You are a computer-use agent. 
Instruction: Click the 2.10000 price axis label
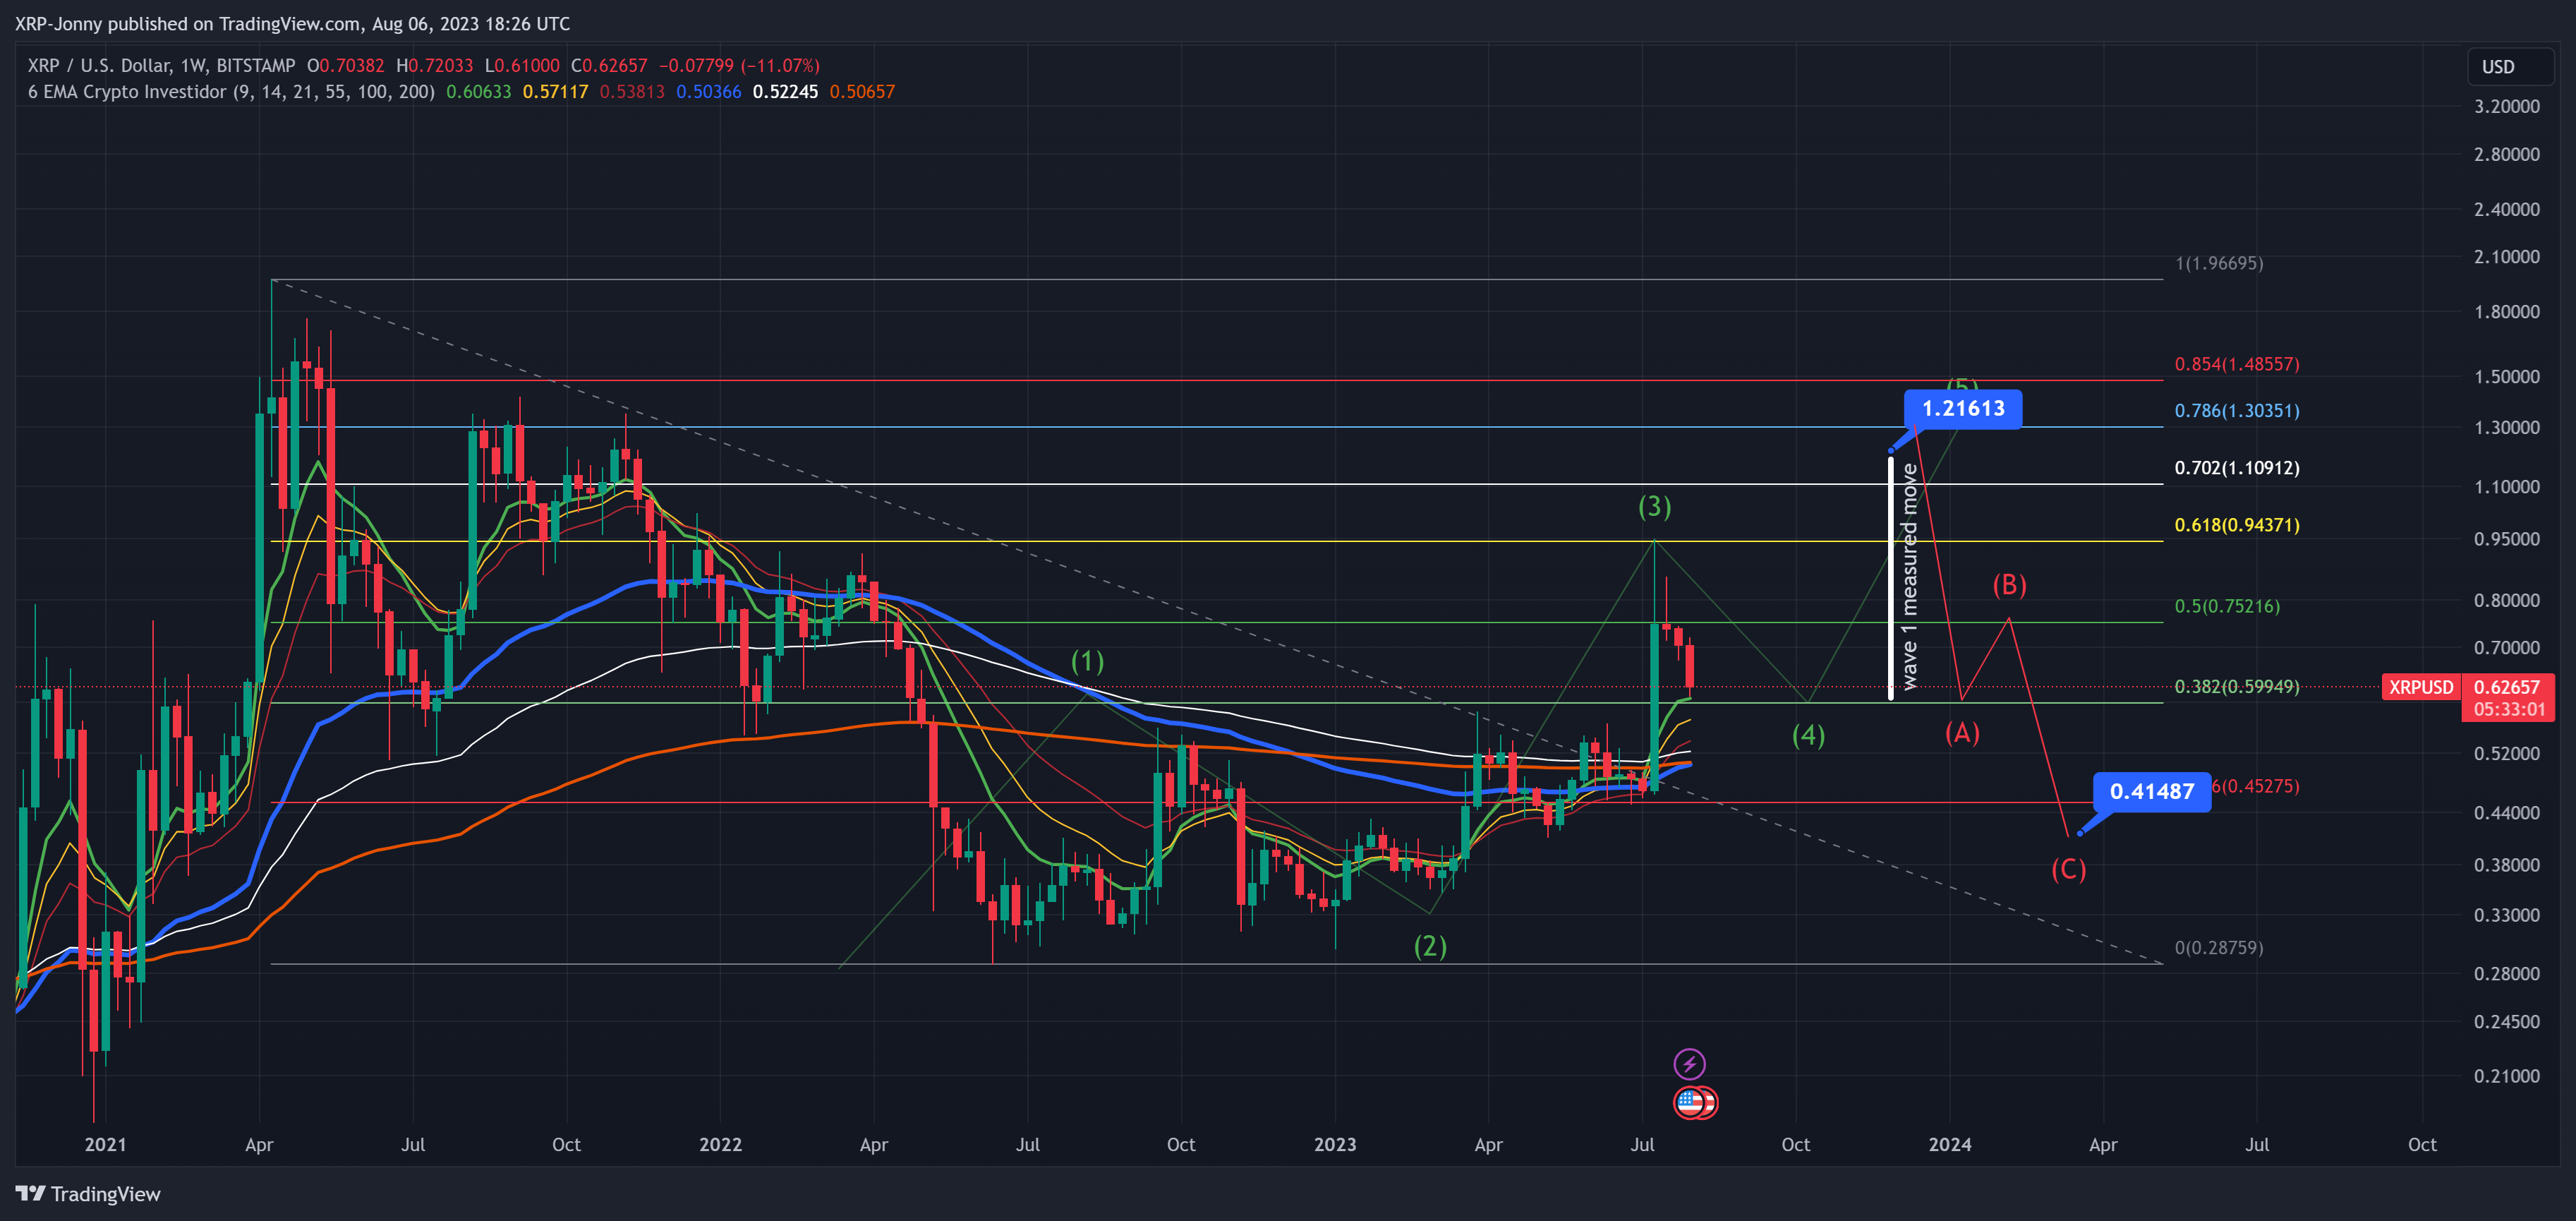click(2506, 257)
